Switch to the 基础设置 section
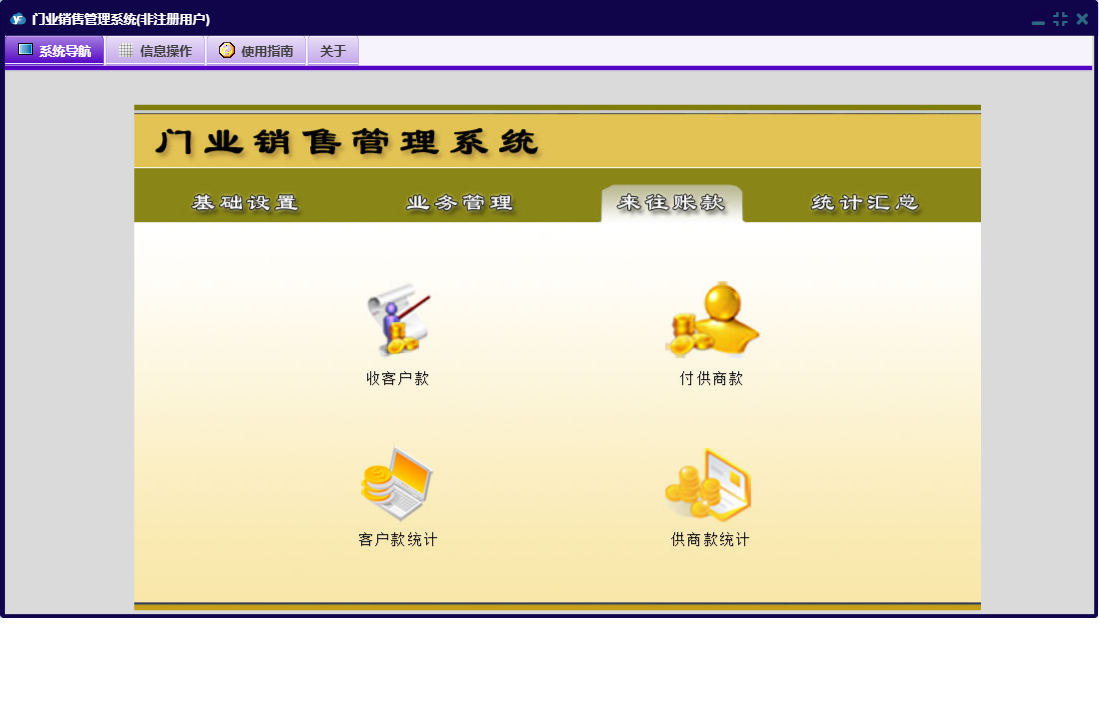 (245, 203)
